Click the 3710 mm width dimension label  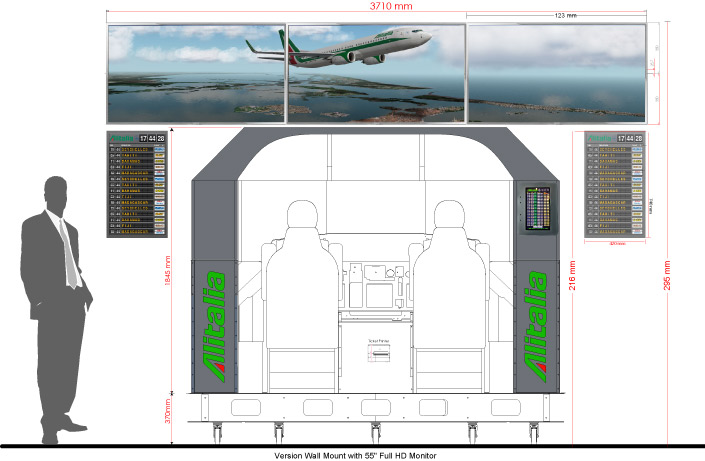[391, 6]
